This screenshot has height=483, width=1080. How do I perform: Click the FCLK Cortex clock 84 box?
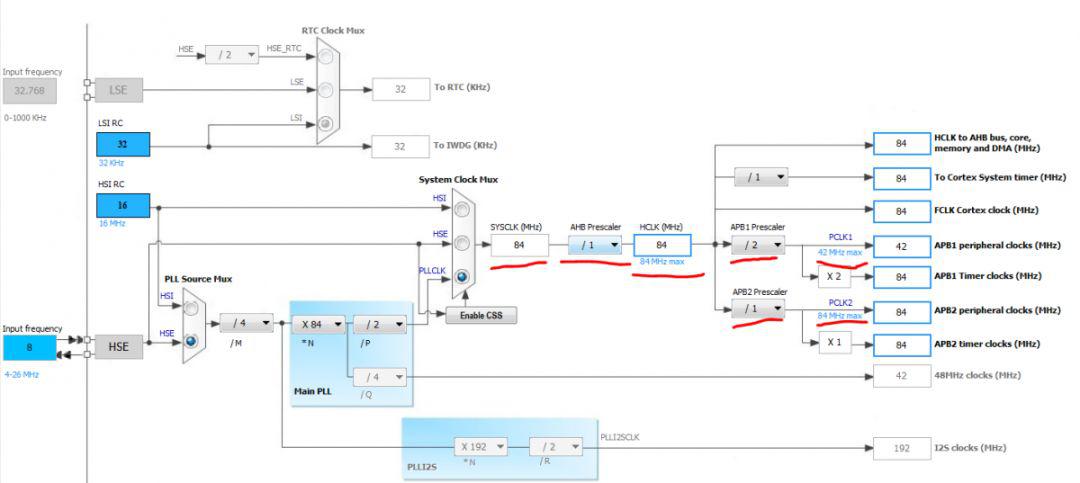[902, 212]
